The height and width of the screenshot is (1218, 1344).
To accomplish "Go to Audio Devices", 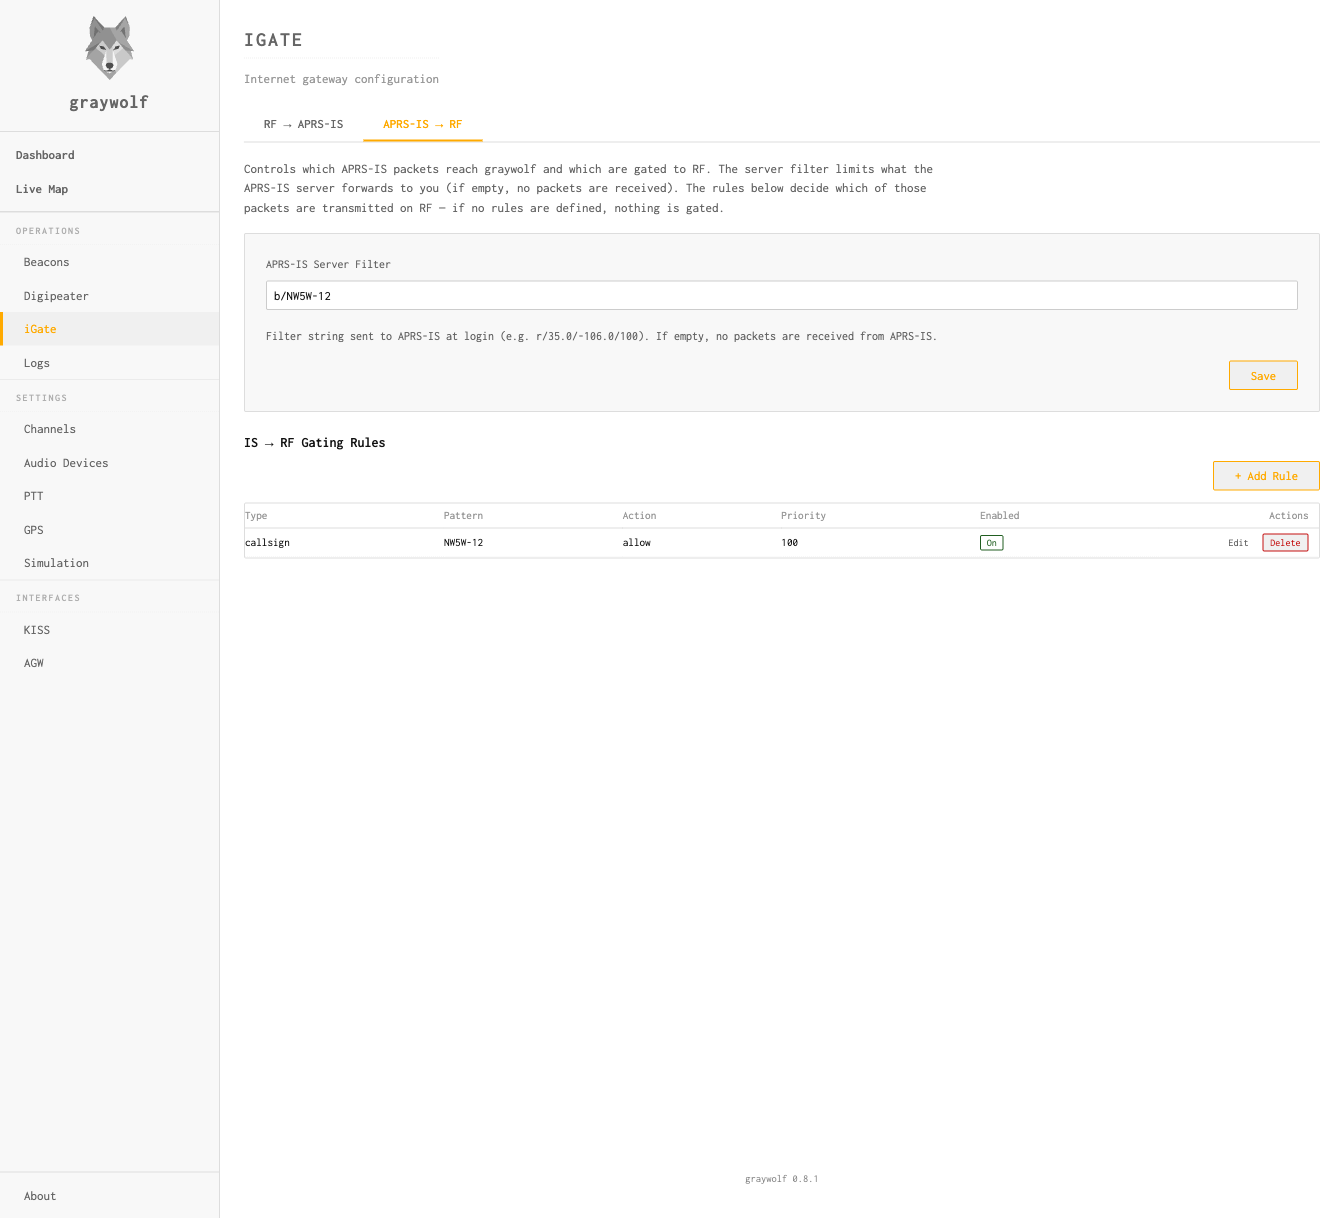I will click(x=66, y=463).
